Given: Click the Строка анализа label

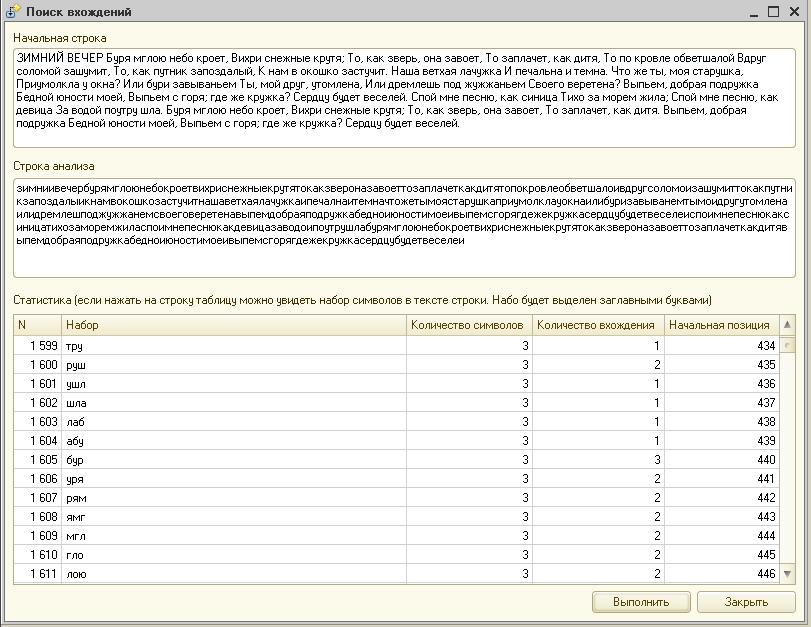Looking at the screenshot, I should [x=54, y=166].
